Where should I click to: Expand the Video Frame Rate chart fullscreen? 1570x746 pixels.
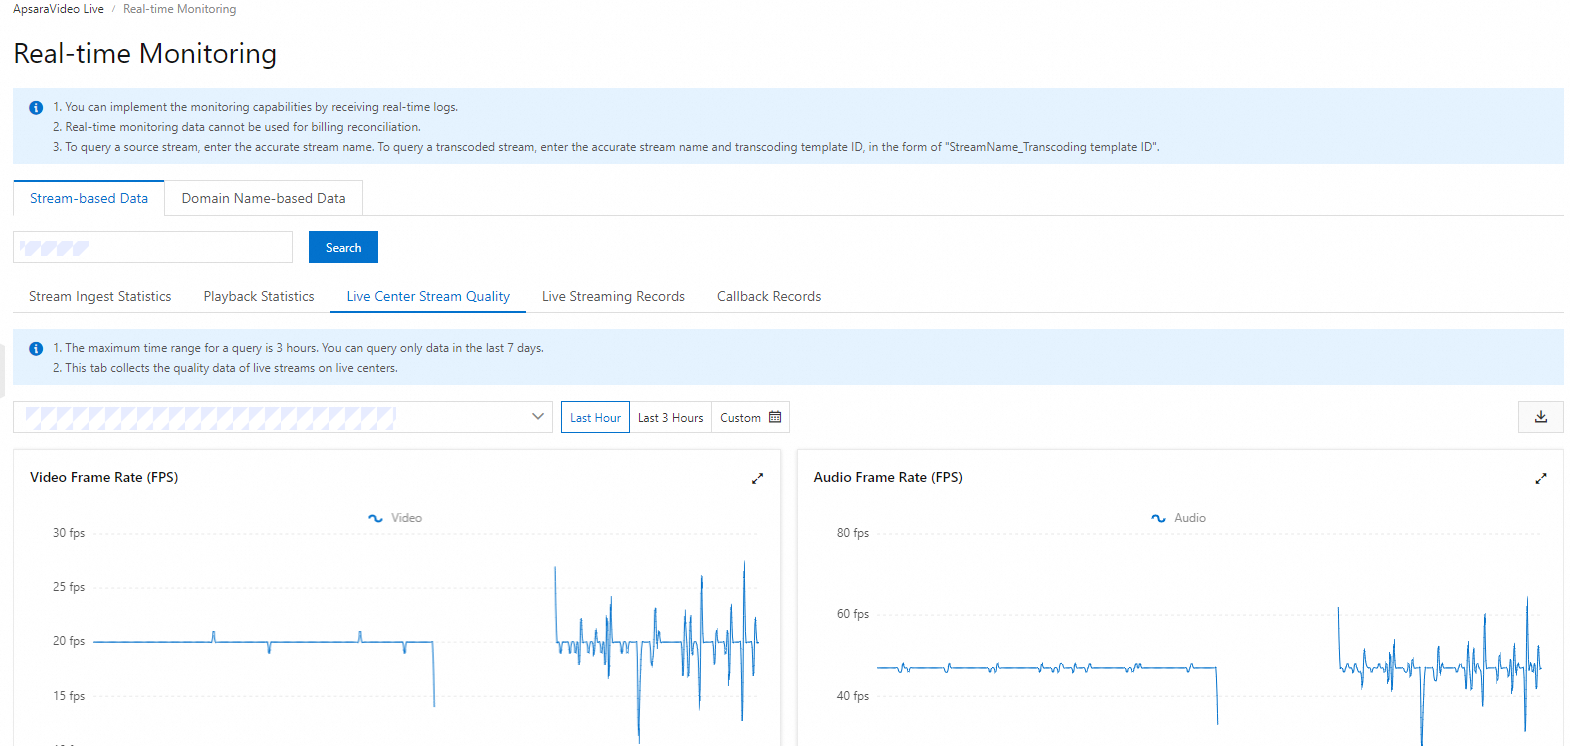pyautogui.click(x=757, y=478)
